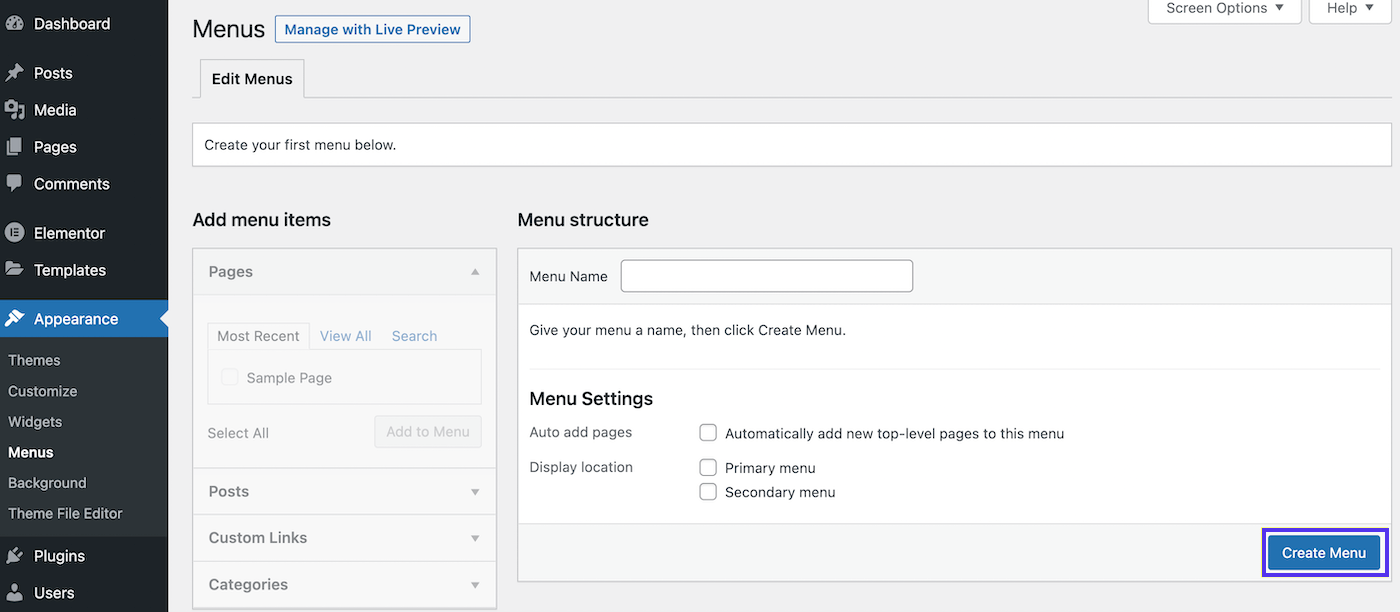Click the Plugins plug icon

tap(14, 556)
